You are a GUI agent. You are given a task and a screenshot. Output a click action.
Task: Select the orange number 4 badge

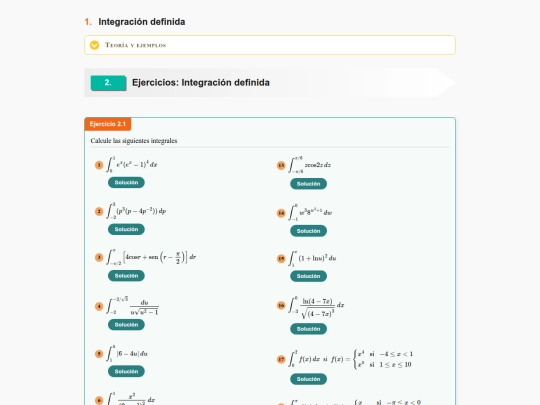(99, 306)
